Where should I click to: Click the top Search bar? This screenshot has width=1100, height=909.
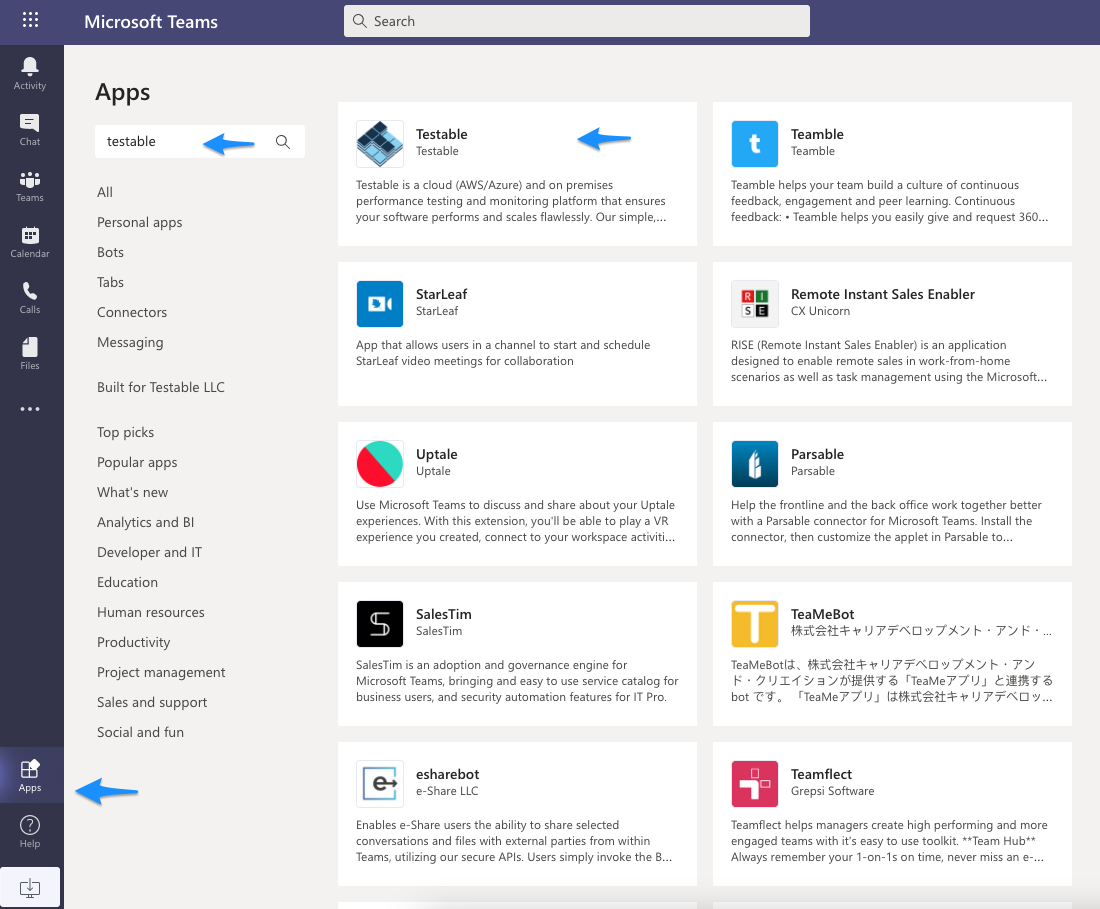point(577,21)
